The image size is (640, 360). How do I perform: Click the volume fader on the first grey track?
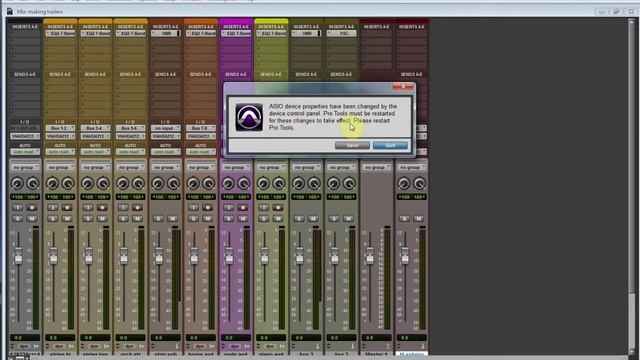18,255
